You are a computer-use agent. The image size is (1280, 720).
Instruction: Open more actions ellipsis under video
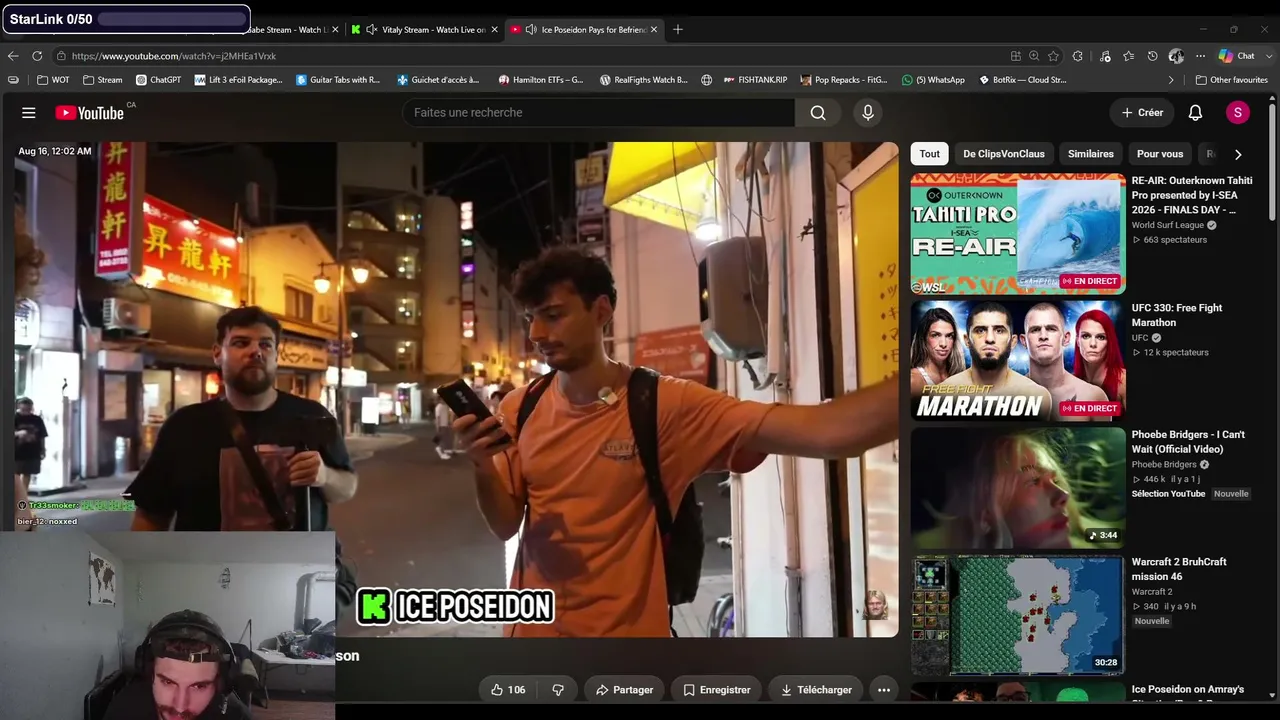(x=884, y=690)
